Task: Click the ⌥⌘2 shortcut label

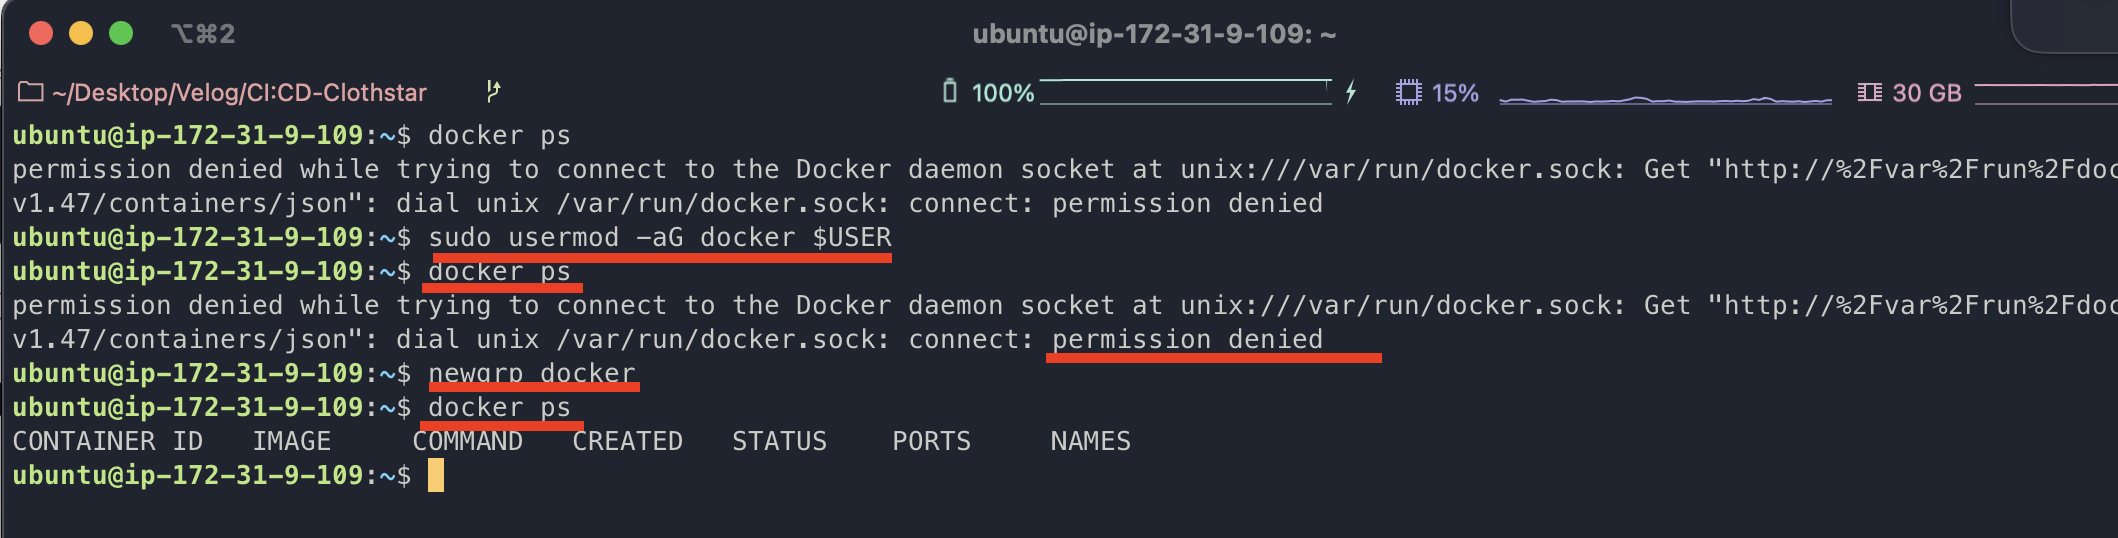Action: pyautogui.click(x=203, y=34)
